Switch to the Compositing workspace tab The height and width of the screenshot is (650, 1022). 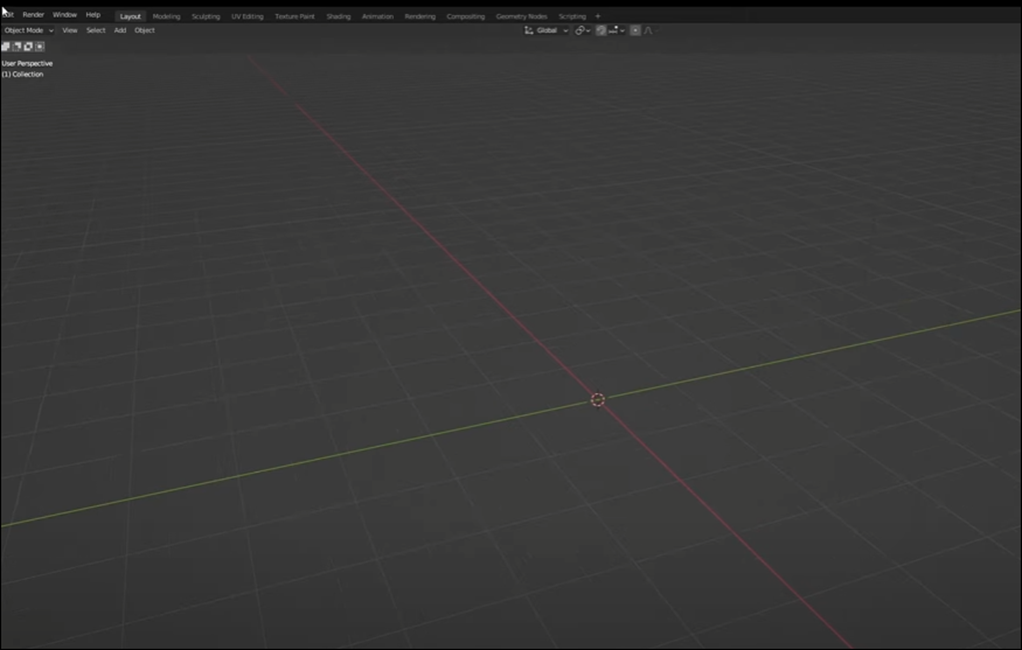(465, 16)
